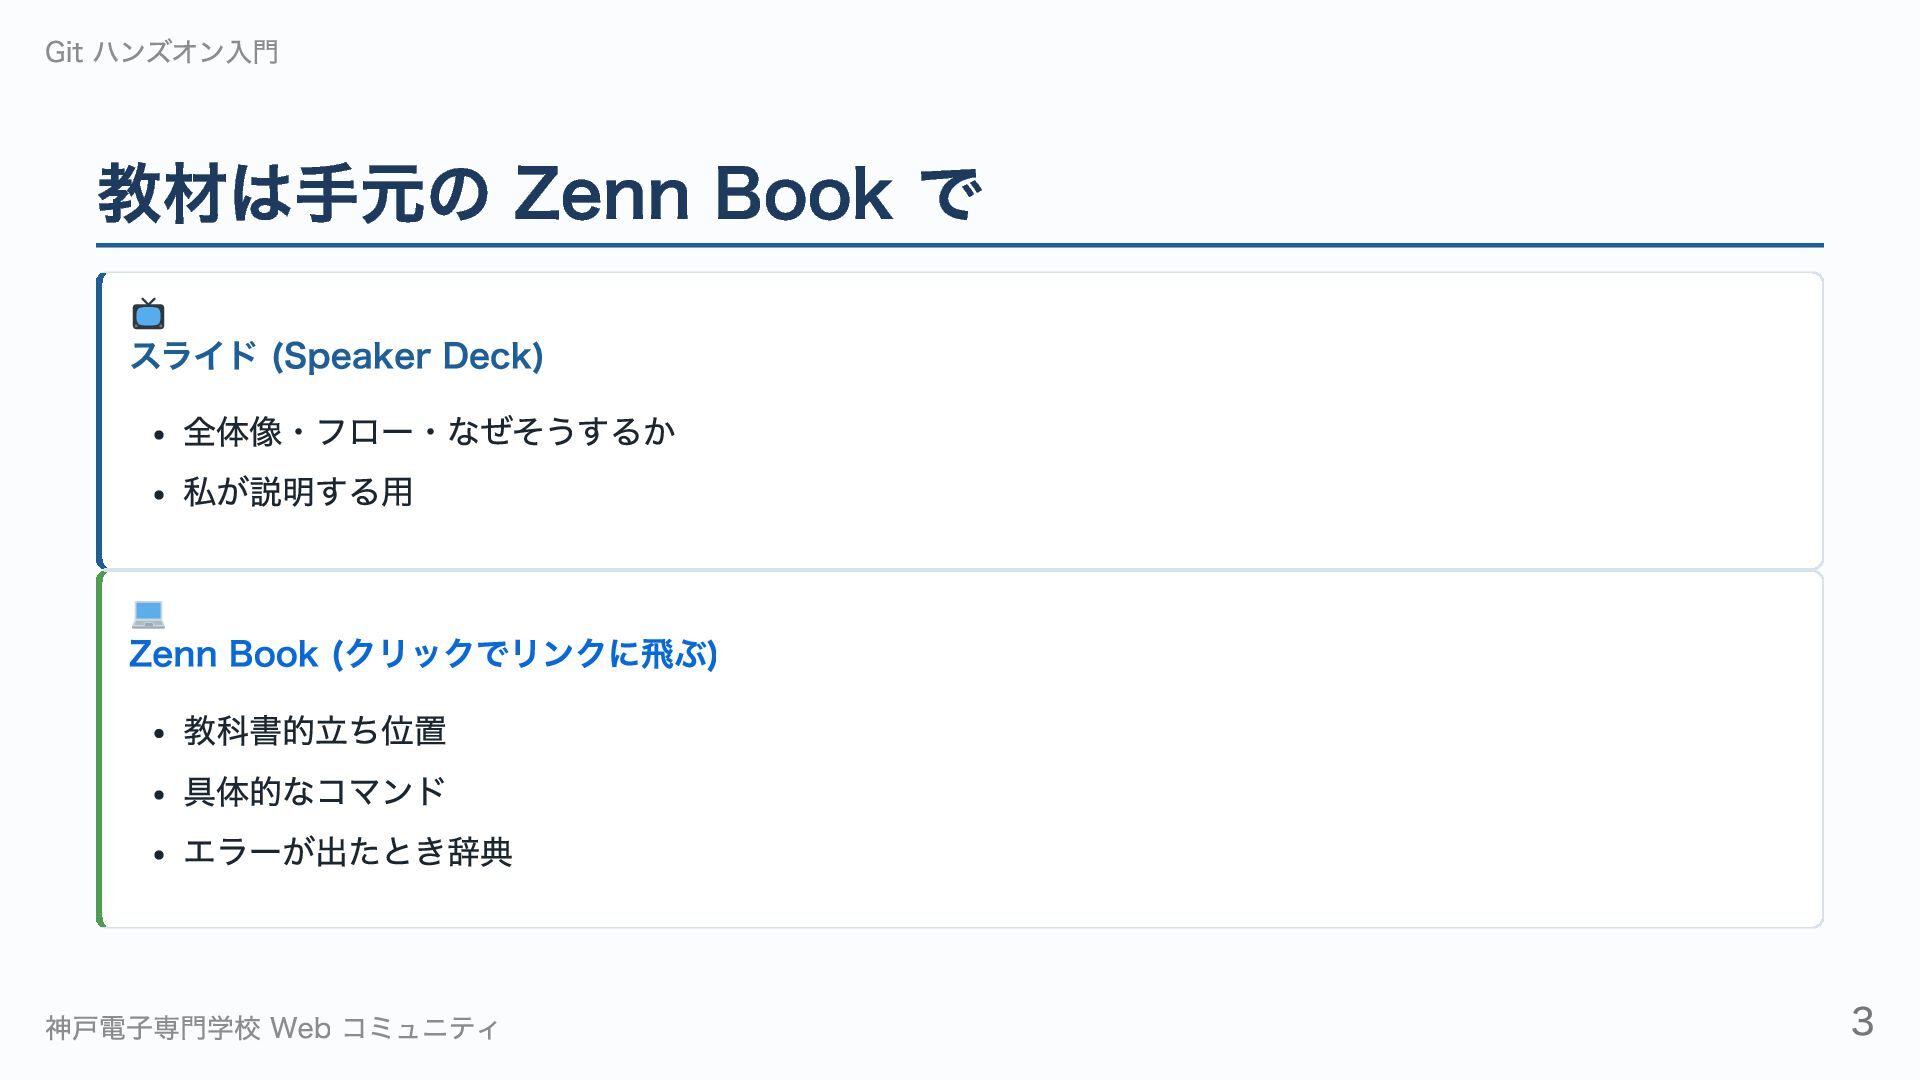
Task: Click the blue left border of the slide card
Action: [100, 420]
